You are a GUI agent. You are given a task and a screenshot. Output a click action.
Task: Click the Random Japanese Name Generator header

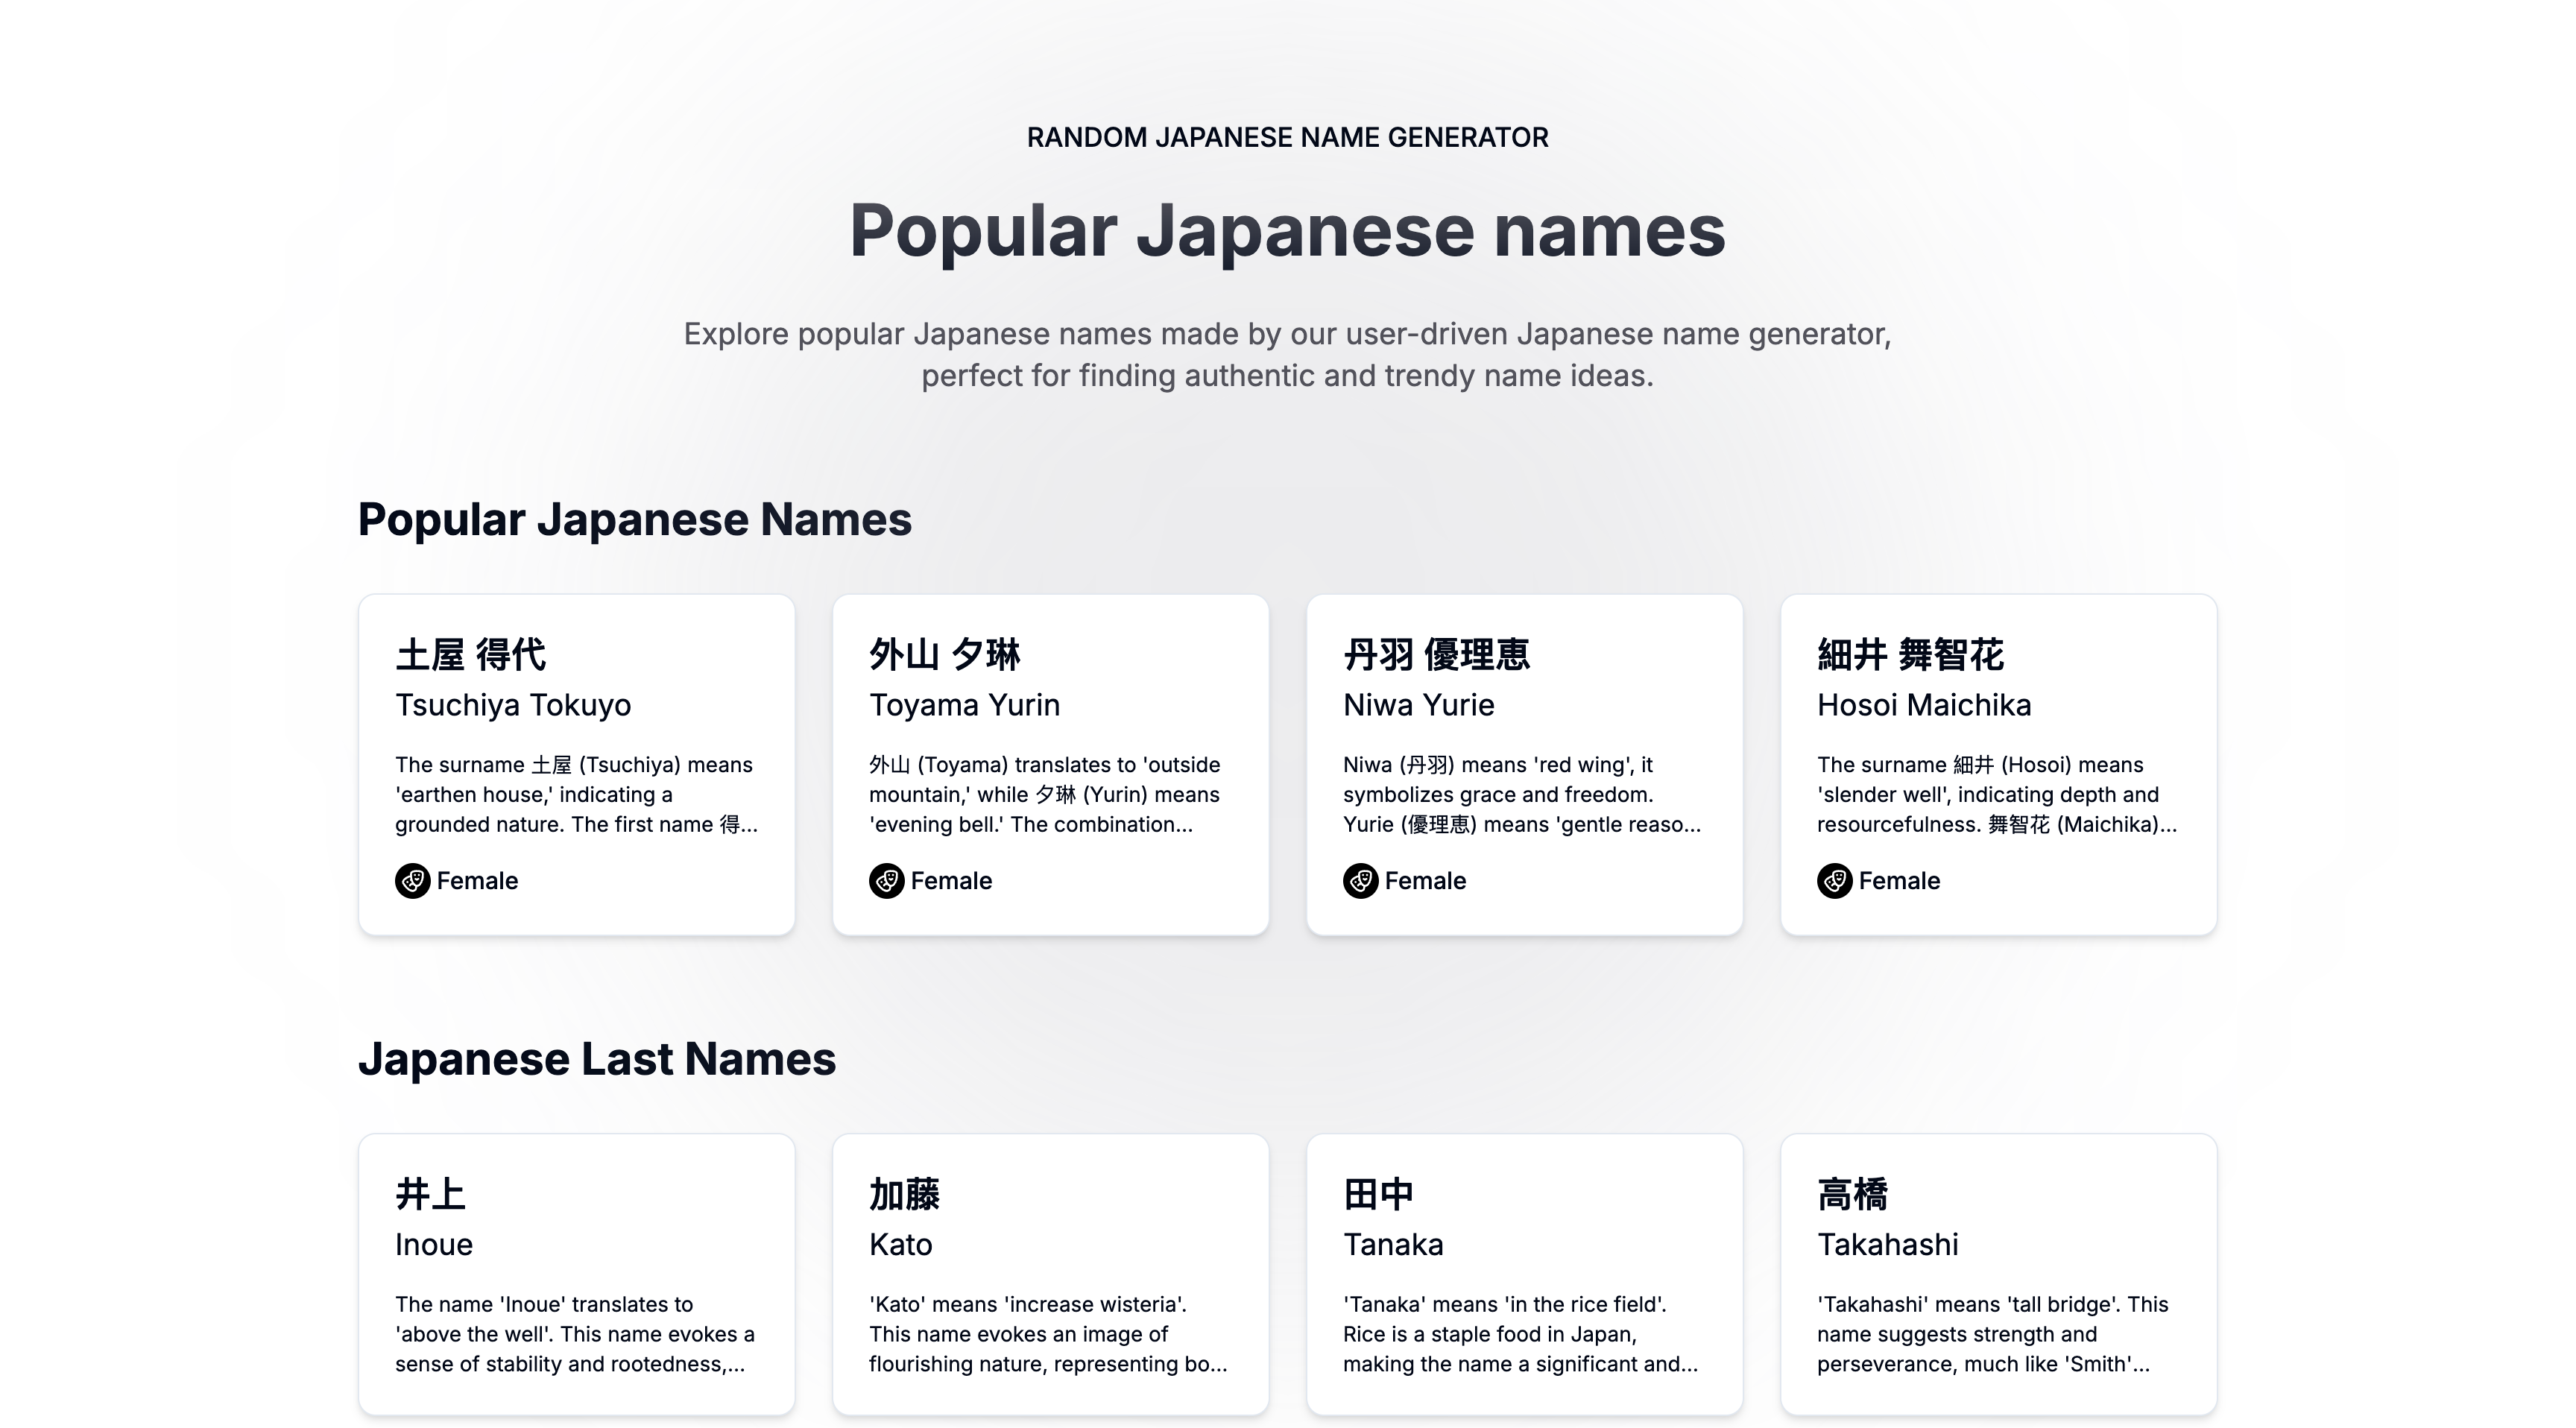click(1287, 137)
